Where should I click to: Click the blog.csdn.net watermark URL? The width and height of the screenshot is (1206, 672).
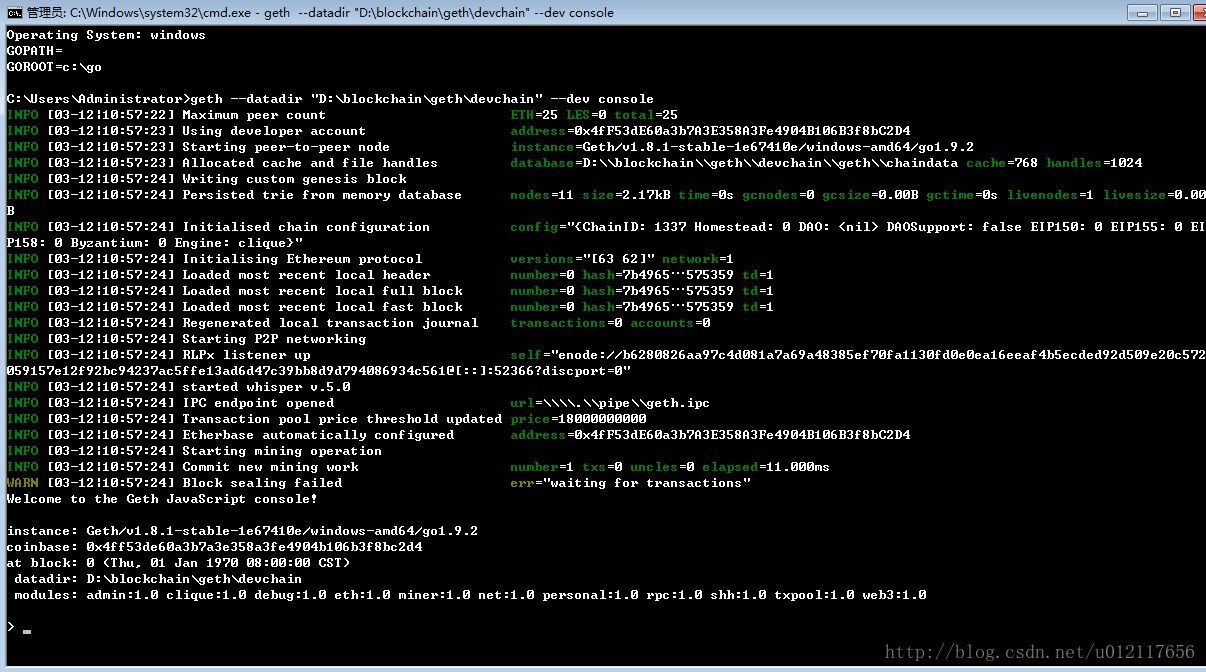(x=1040, y=652)
